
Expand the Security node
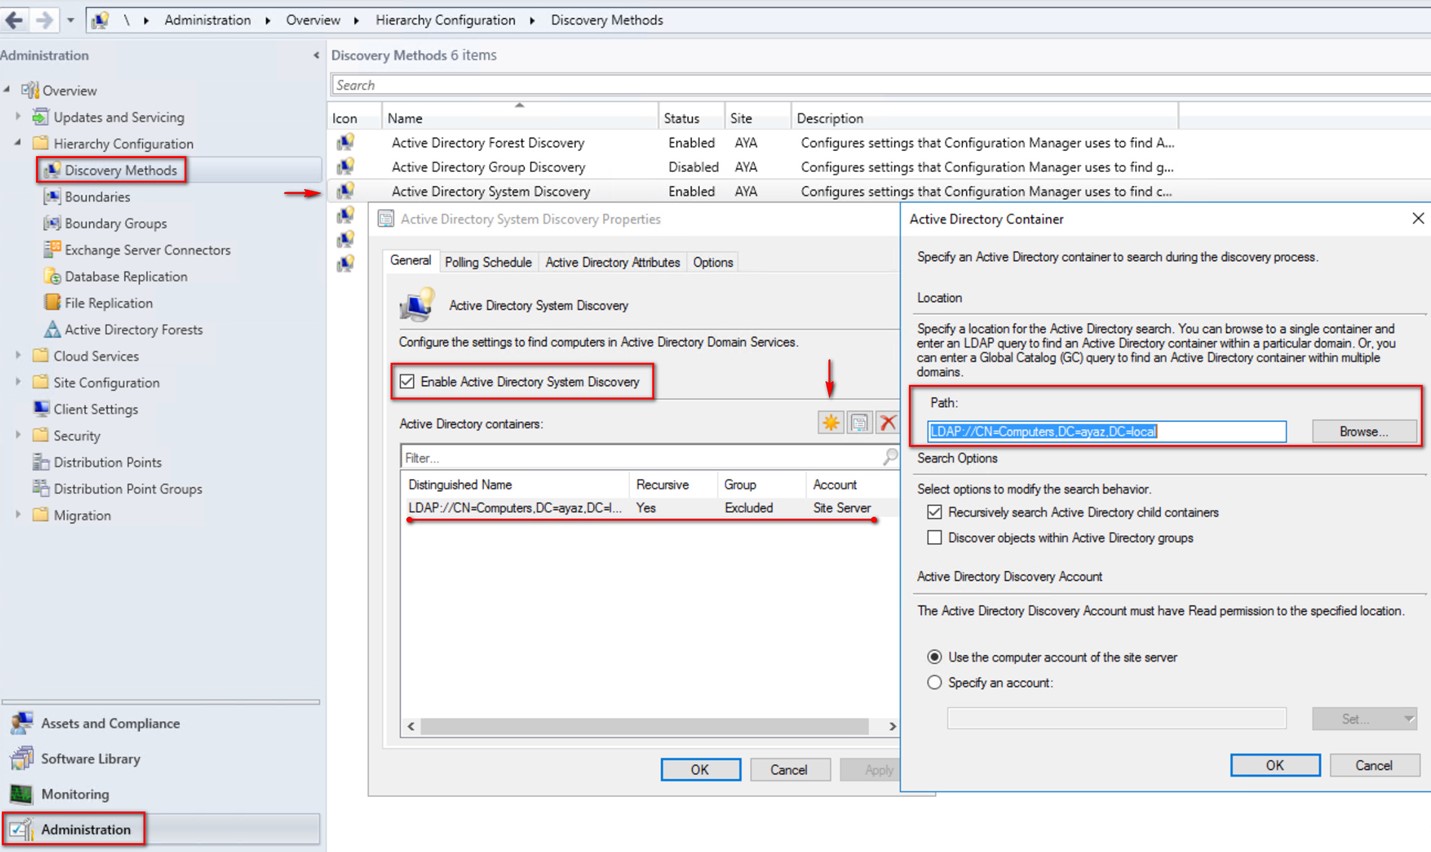click(18, 435)
